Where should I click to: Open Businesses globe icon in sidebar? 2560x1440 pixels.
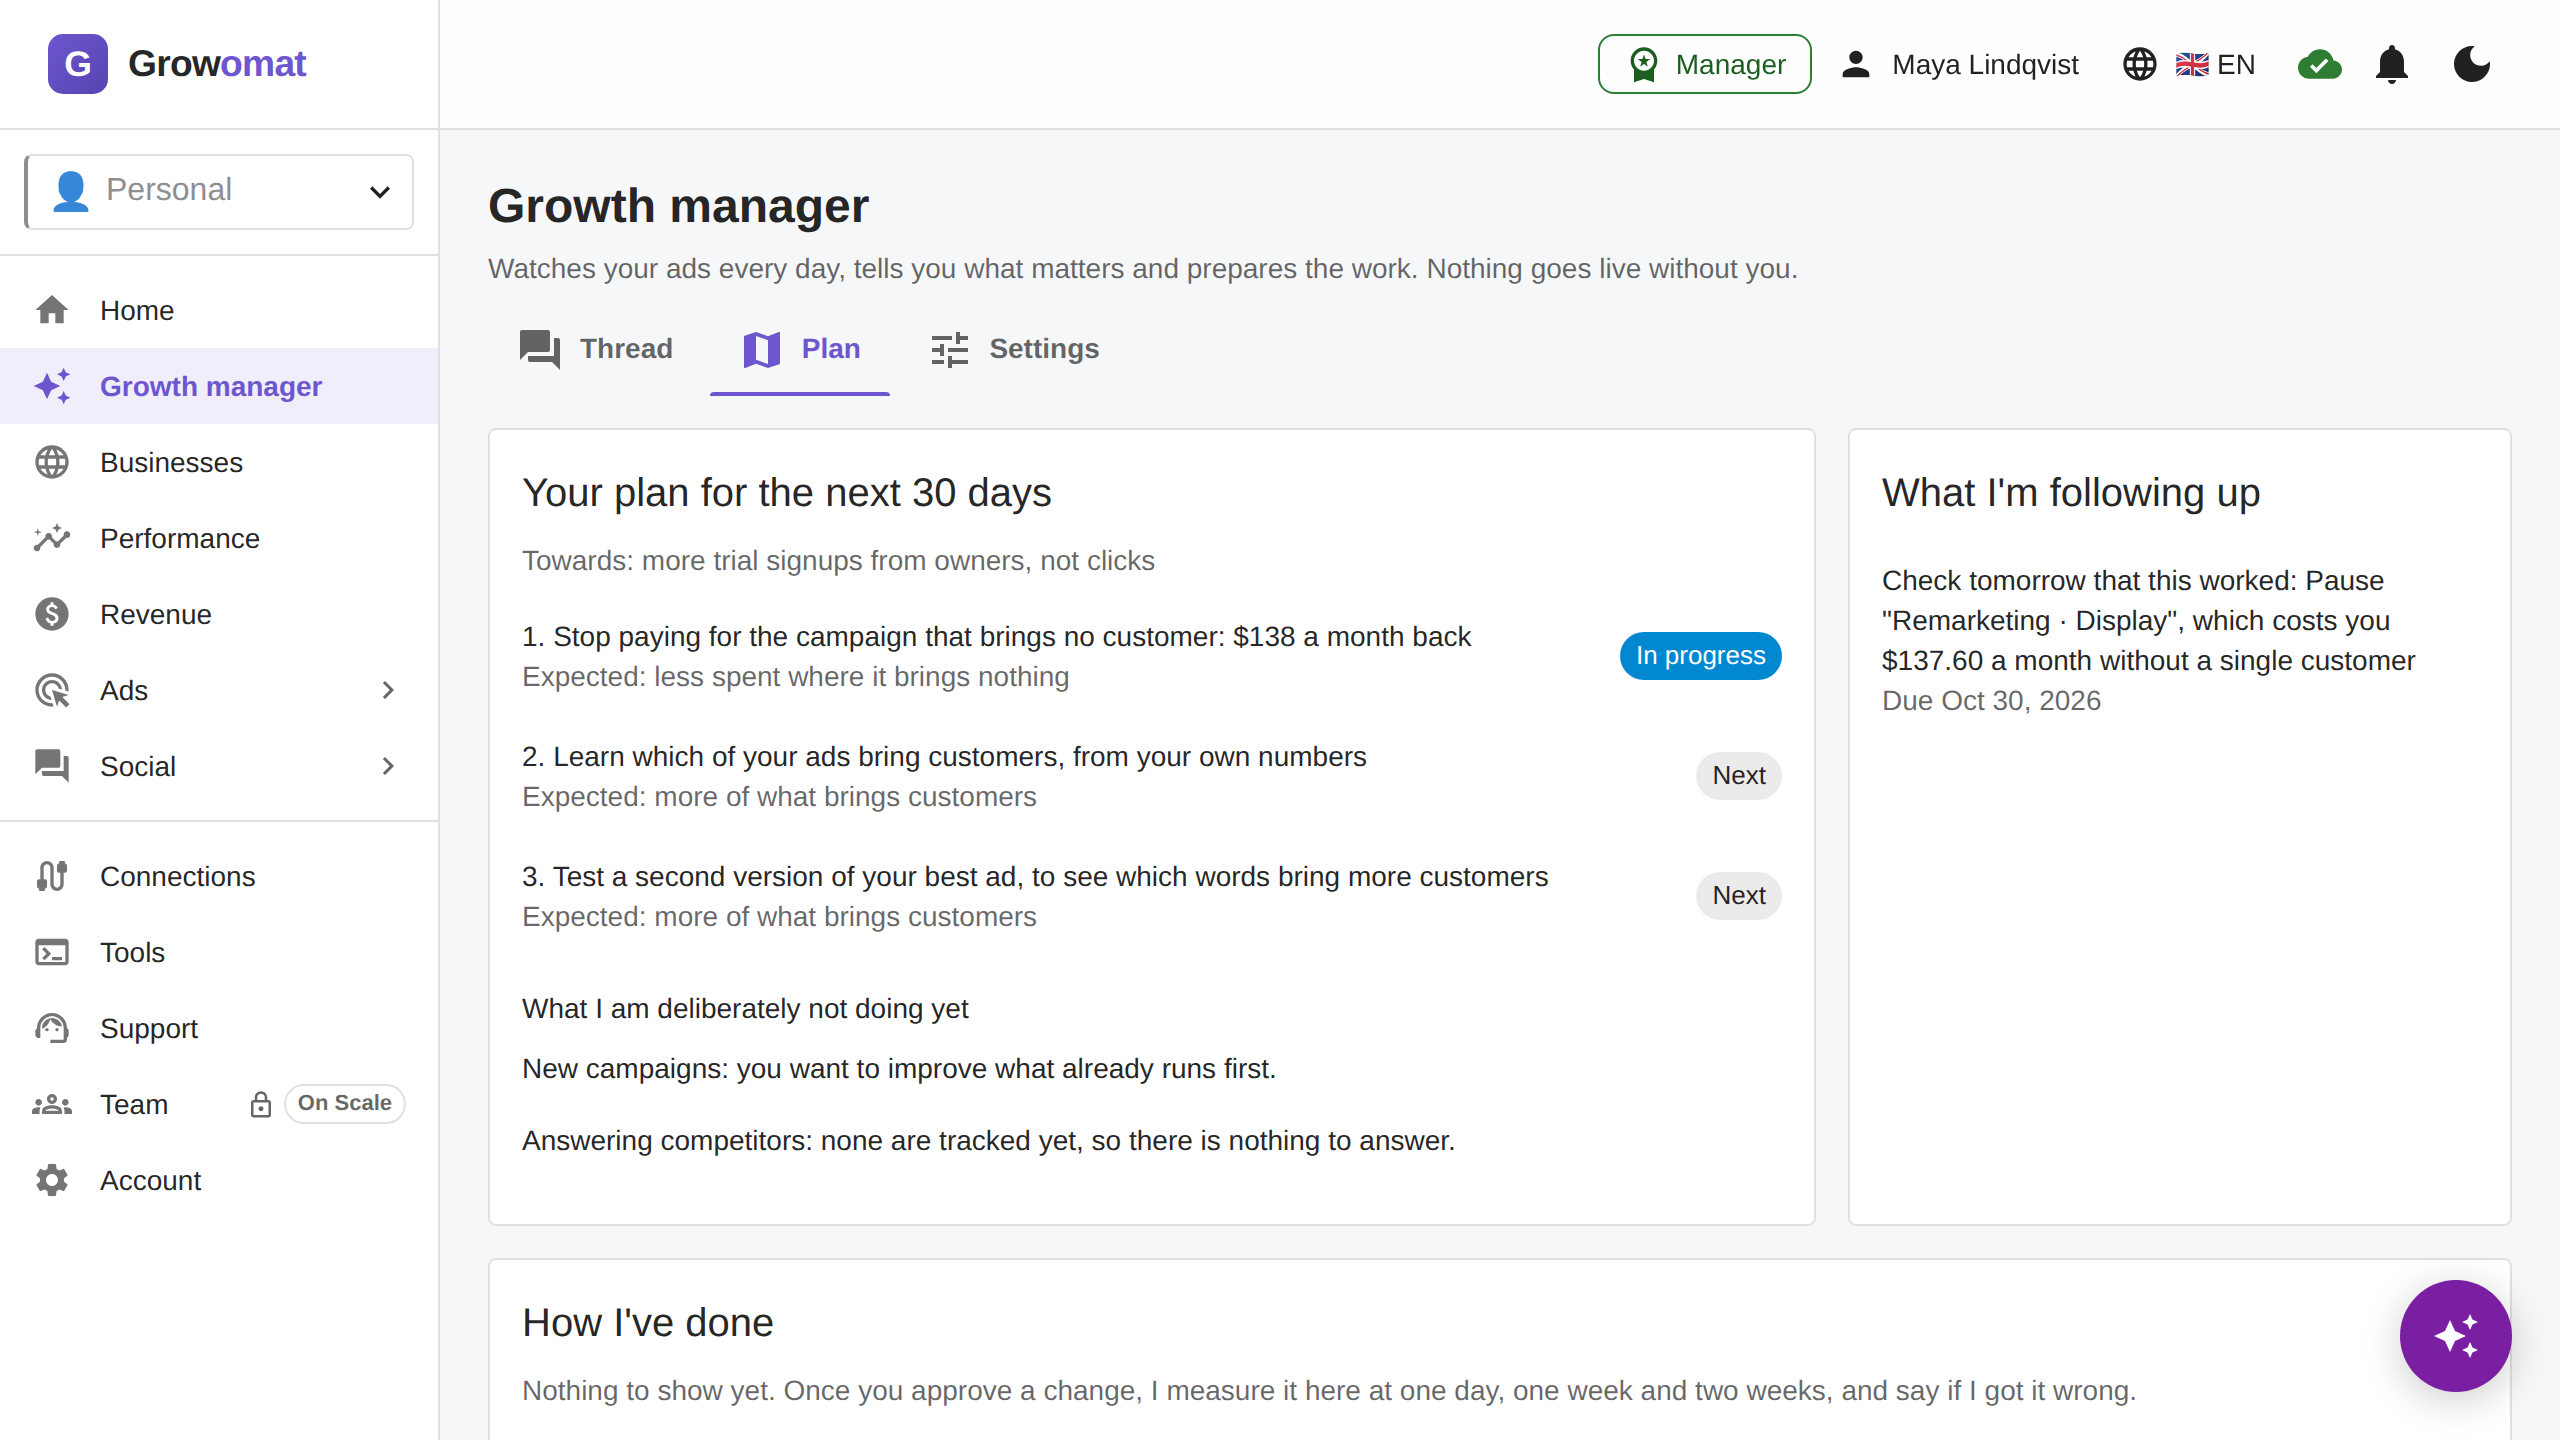[52, 462]
